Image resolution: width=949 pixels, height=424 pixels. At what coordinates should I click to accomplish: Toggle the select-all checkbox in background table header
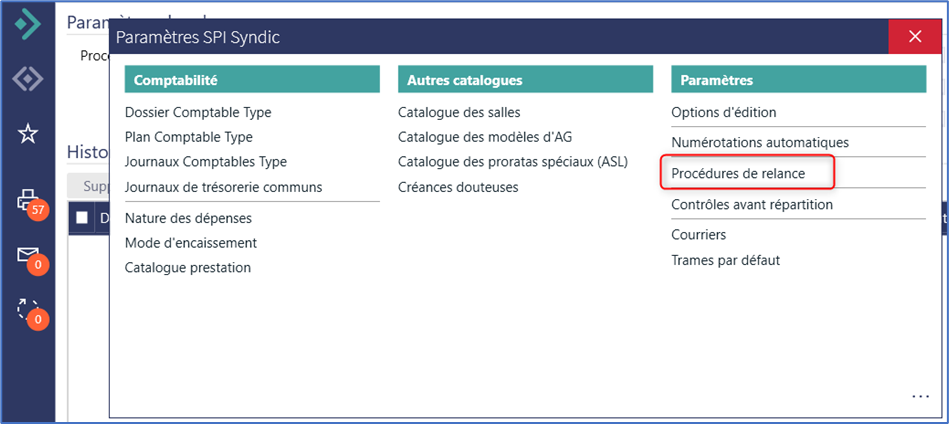tap(82, 218)
